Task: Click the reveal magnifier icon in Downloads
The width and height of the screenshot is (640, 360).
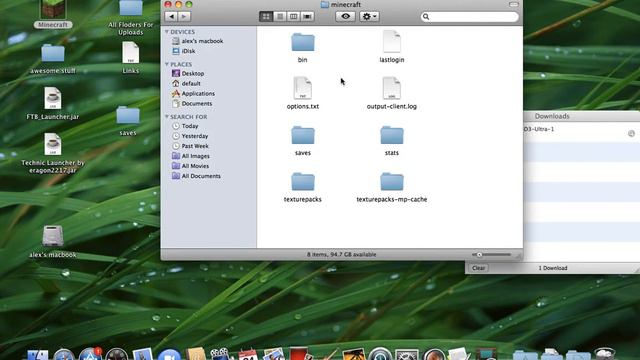Action: [631, 133]
